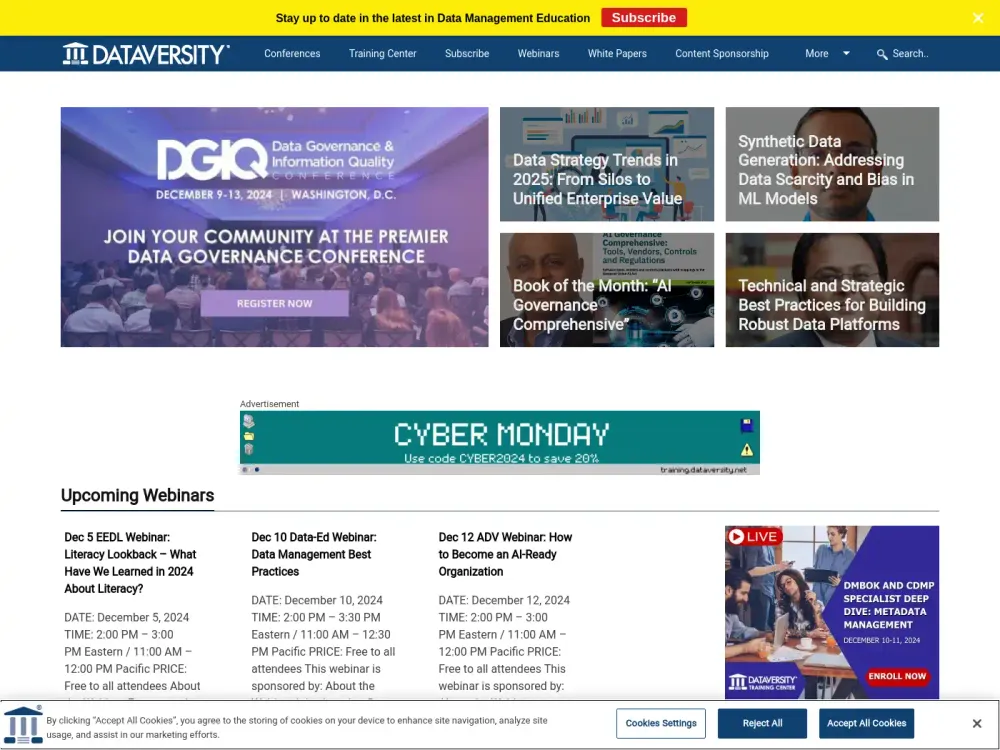Click Subscribe in the yellow top banner
This screenshot has width=1000, height=750.
coord(643,17)
